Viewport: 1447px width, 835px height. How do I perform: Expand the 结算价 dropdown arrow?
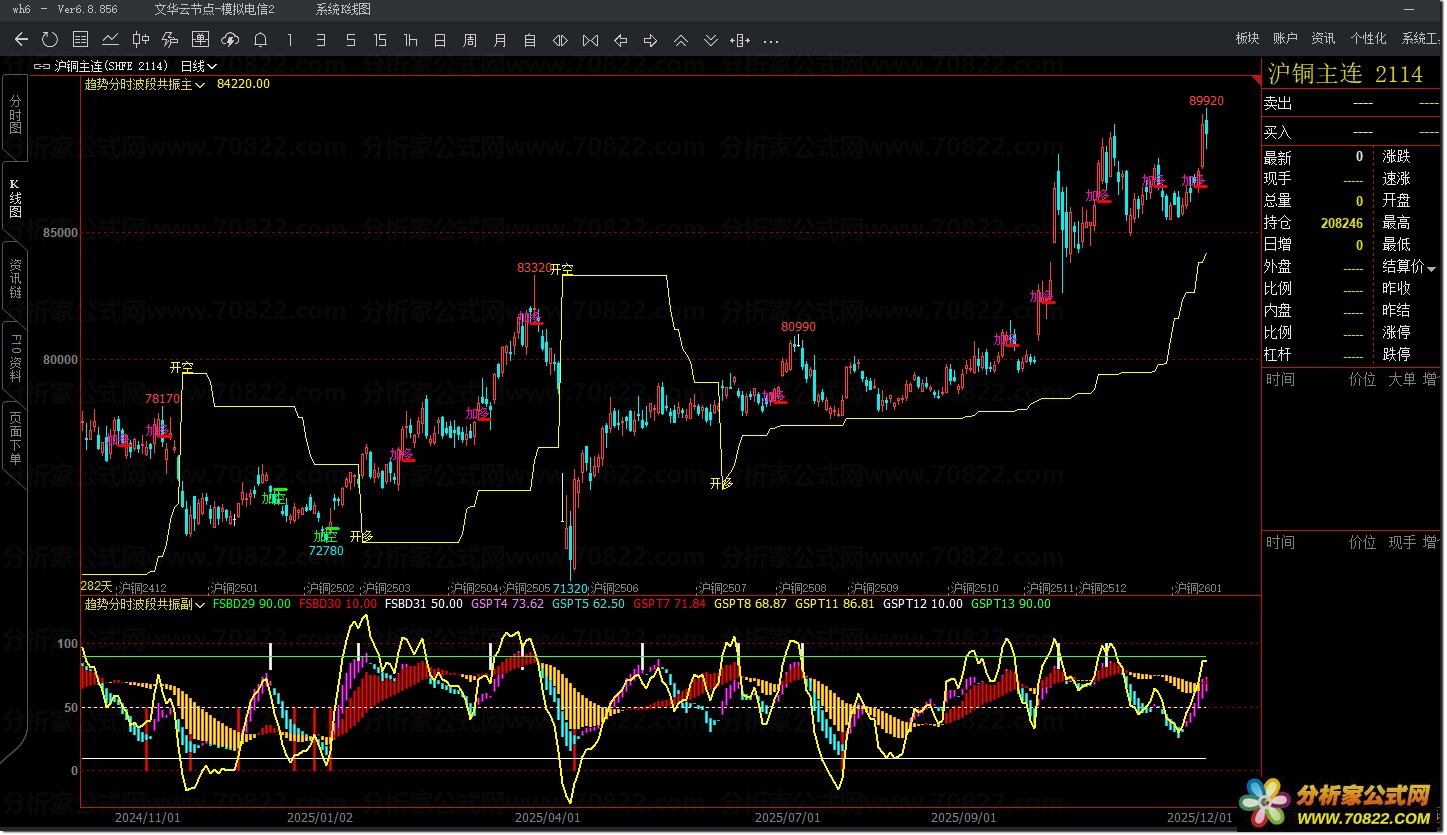coord(1431,268)
